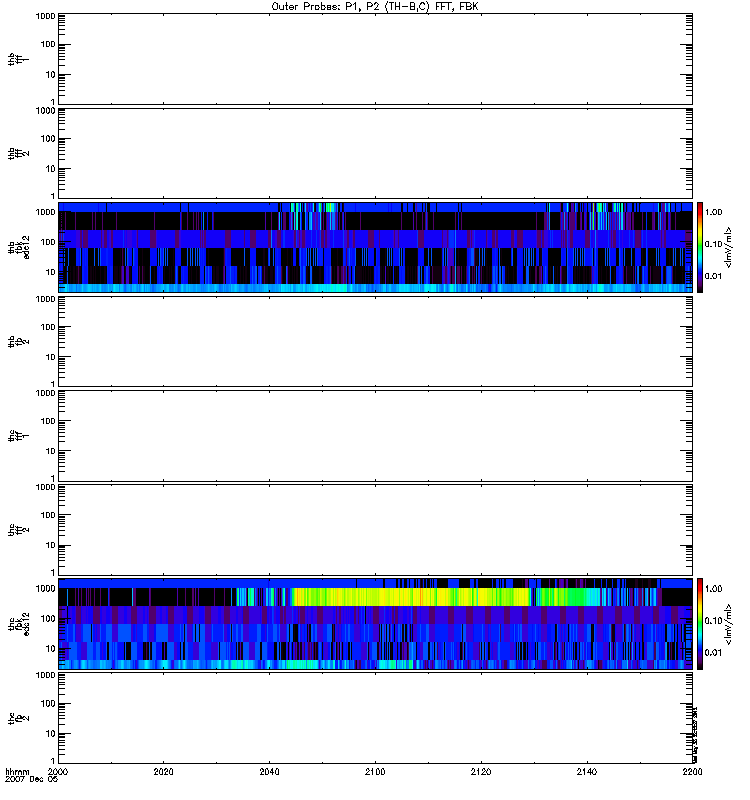The image size is (750, 800).
Task: Click the '1000' tick of the thb fbk edc12 panel
Action: tap(45, 212)
